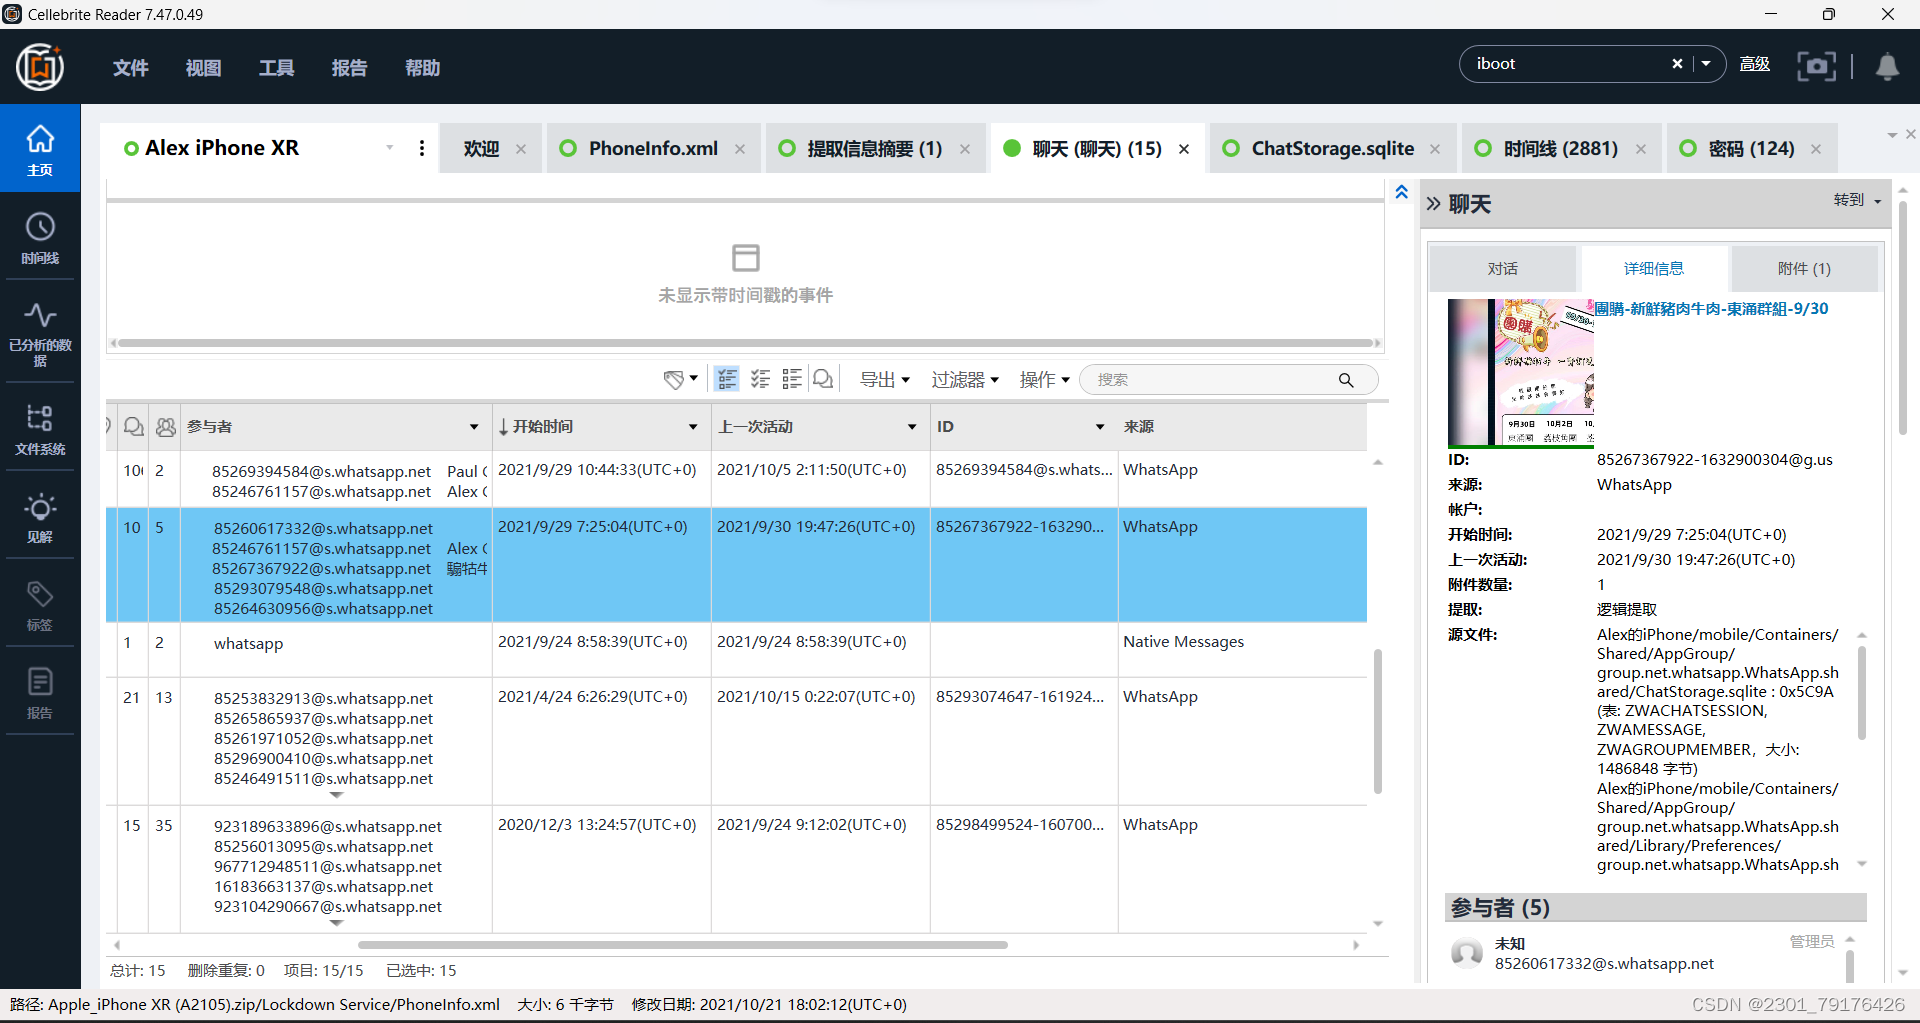Open the 报告 menu in the top bar
This screenshot has height=1023, width=1920.
(x=349, y=67)
